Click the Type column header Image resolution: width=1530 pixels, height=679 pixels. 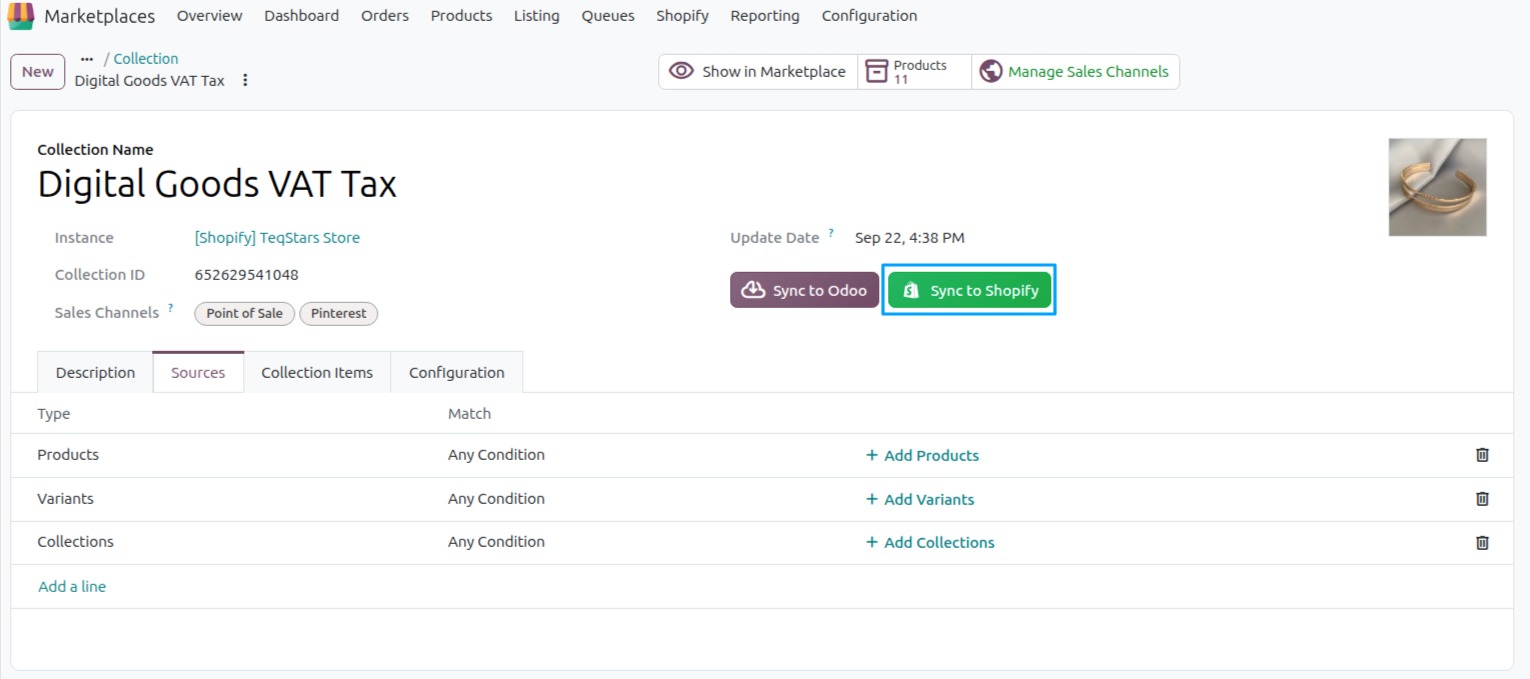(54, 413)
